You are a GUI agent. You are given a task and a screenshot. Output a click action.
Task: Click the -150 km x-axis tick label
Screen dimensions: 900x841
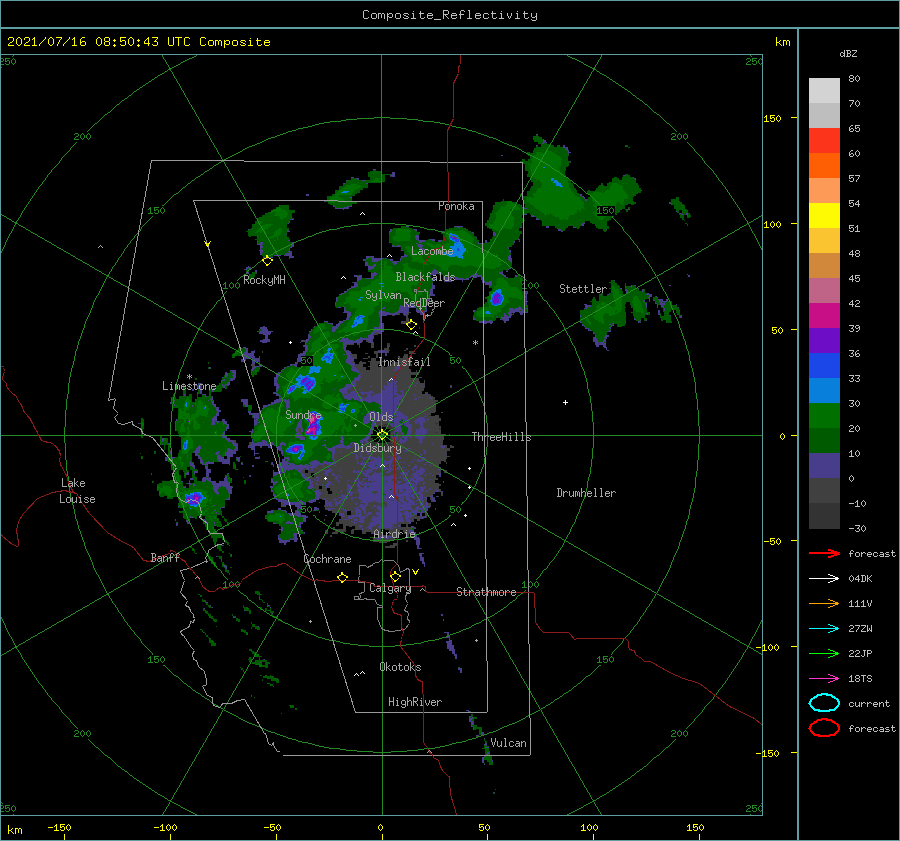[x=59, y=827]
